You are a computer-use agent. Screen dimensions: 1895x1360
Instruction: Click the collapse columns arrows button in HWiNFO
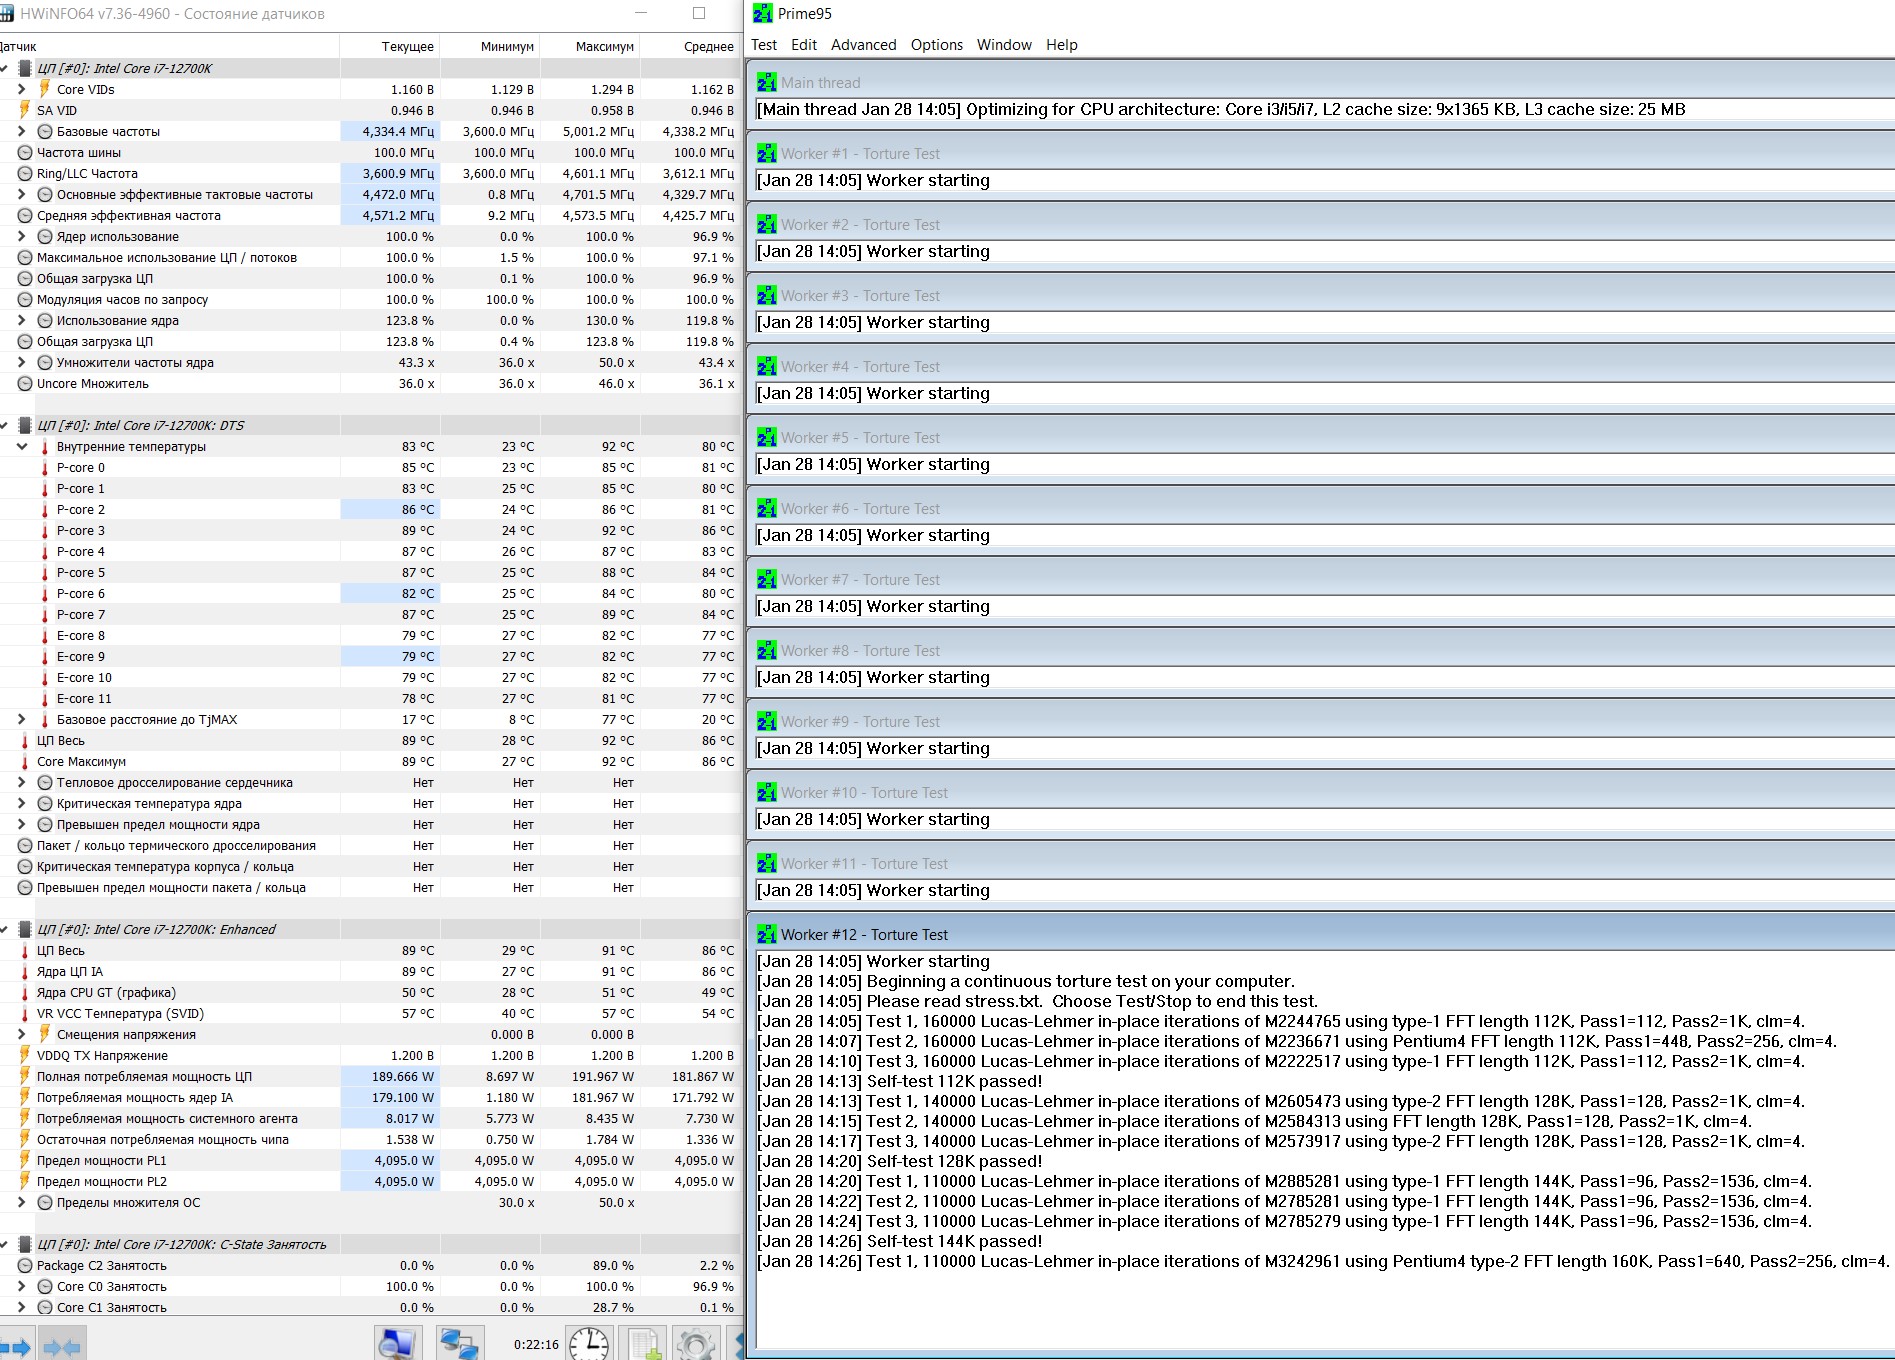(62, 1345)
